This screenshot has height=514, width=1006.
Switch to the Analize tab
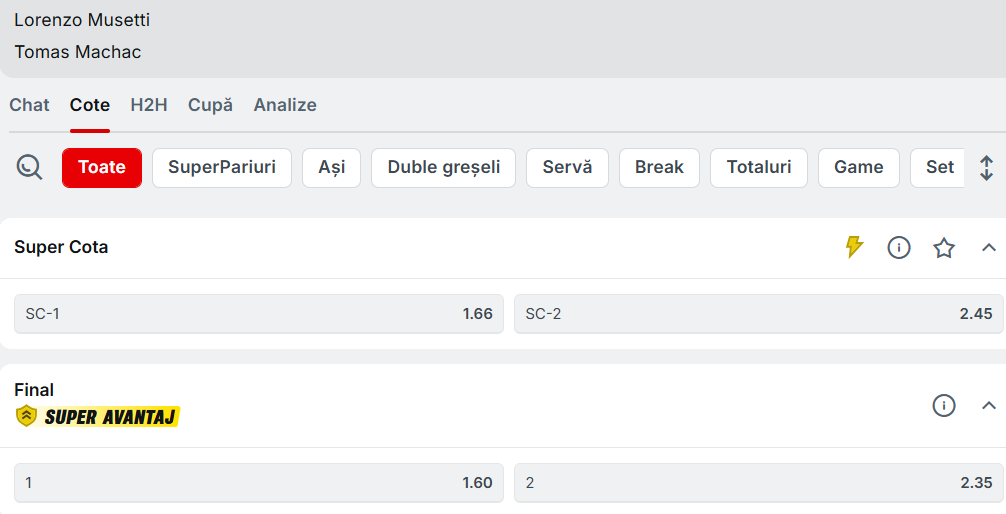point(285,105)
